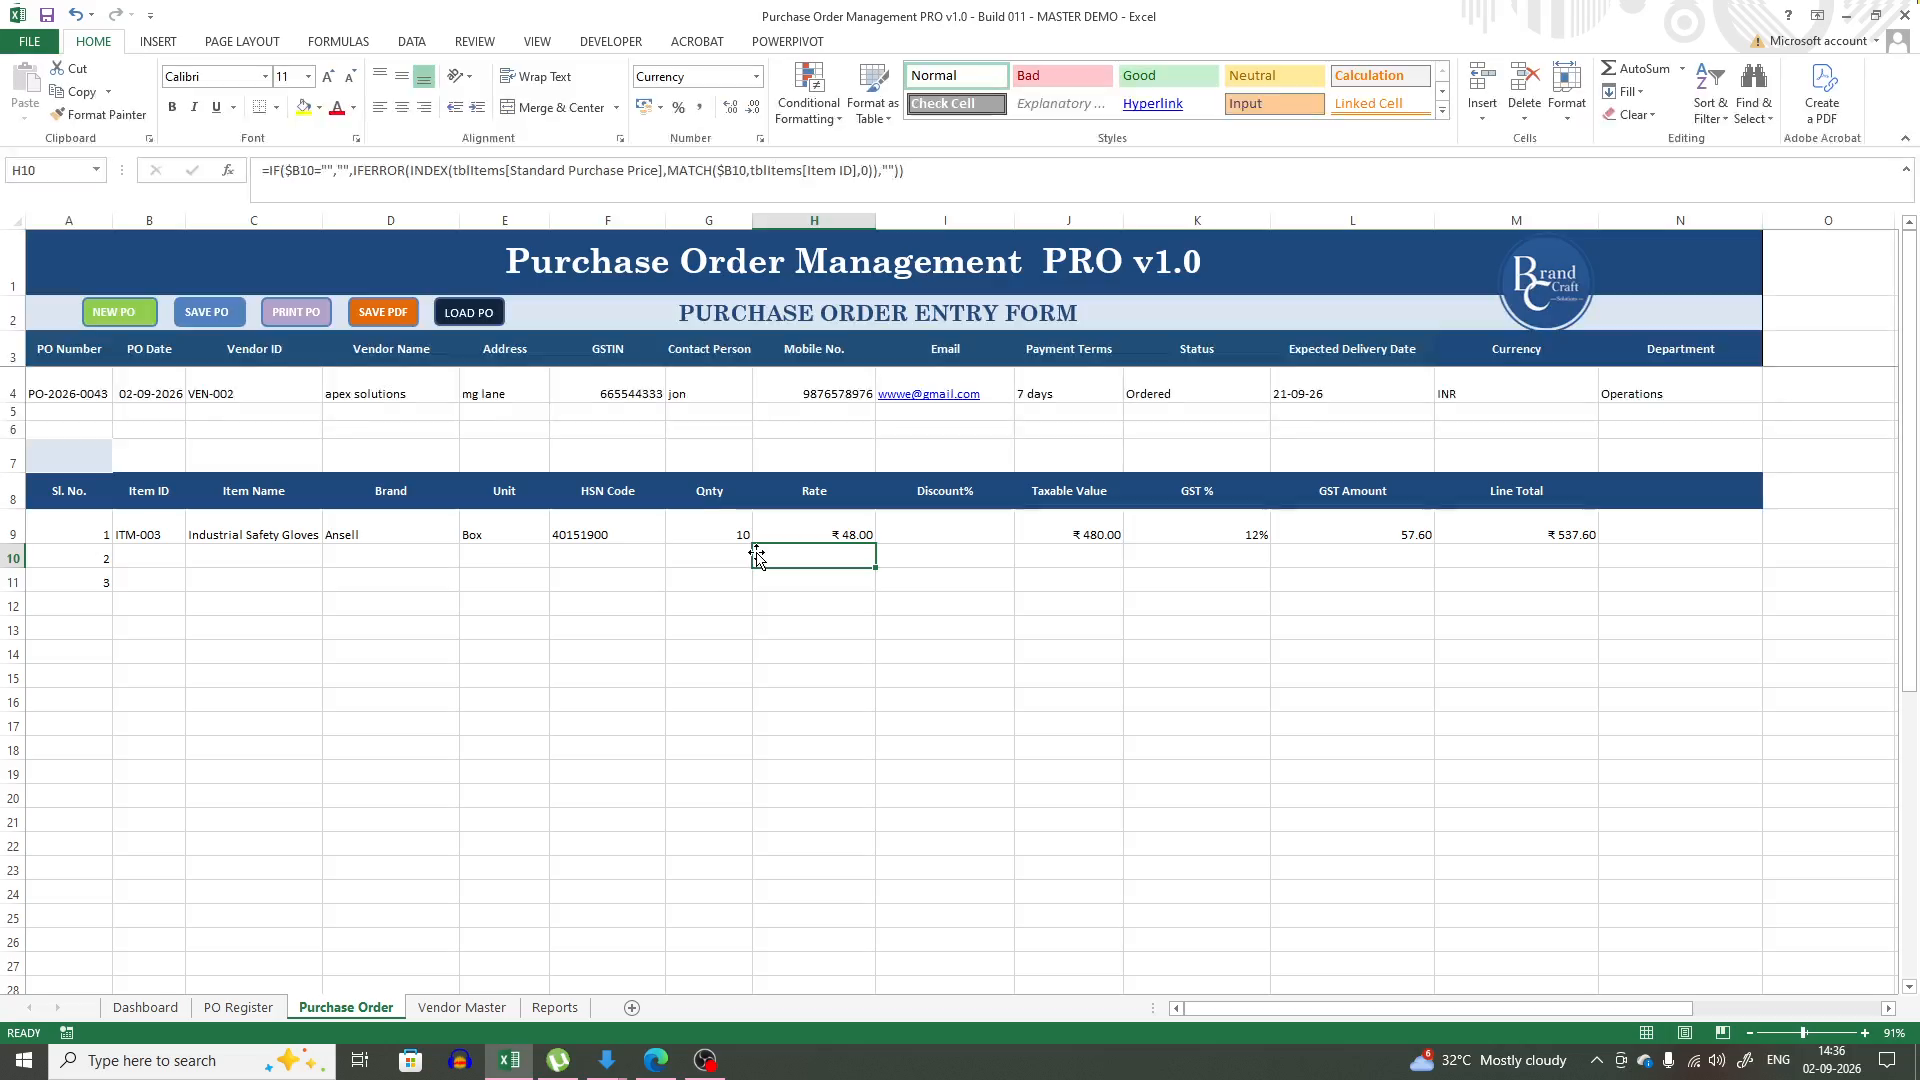The width and height of the screenshot is (1920, 1080).
Task: Click the Undo arrow icon
Action: [75, 15]
